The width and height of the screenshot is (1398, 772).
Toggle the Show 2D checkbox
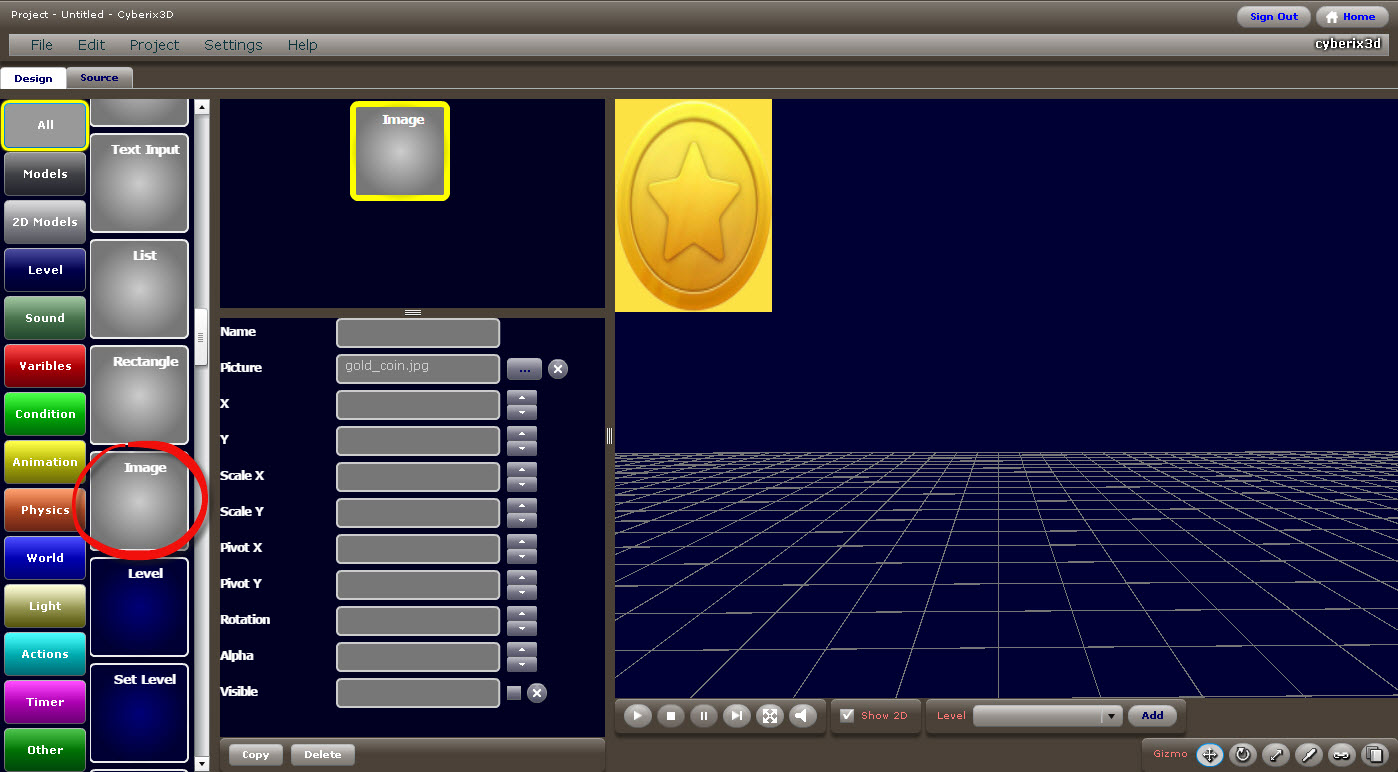pos(847,715)
